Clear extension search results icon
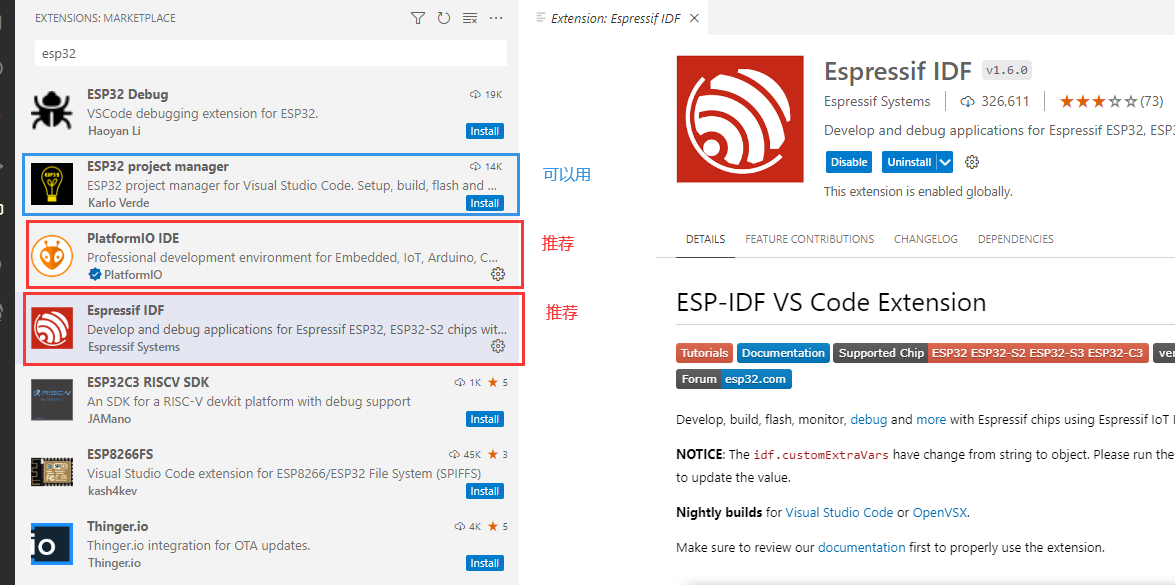The width and height of the screenshot is (1175, 585). [x=470, y=18]
